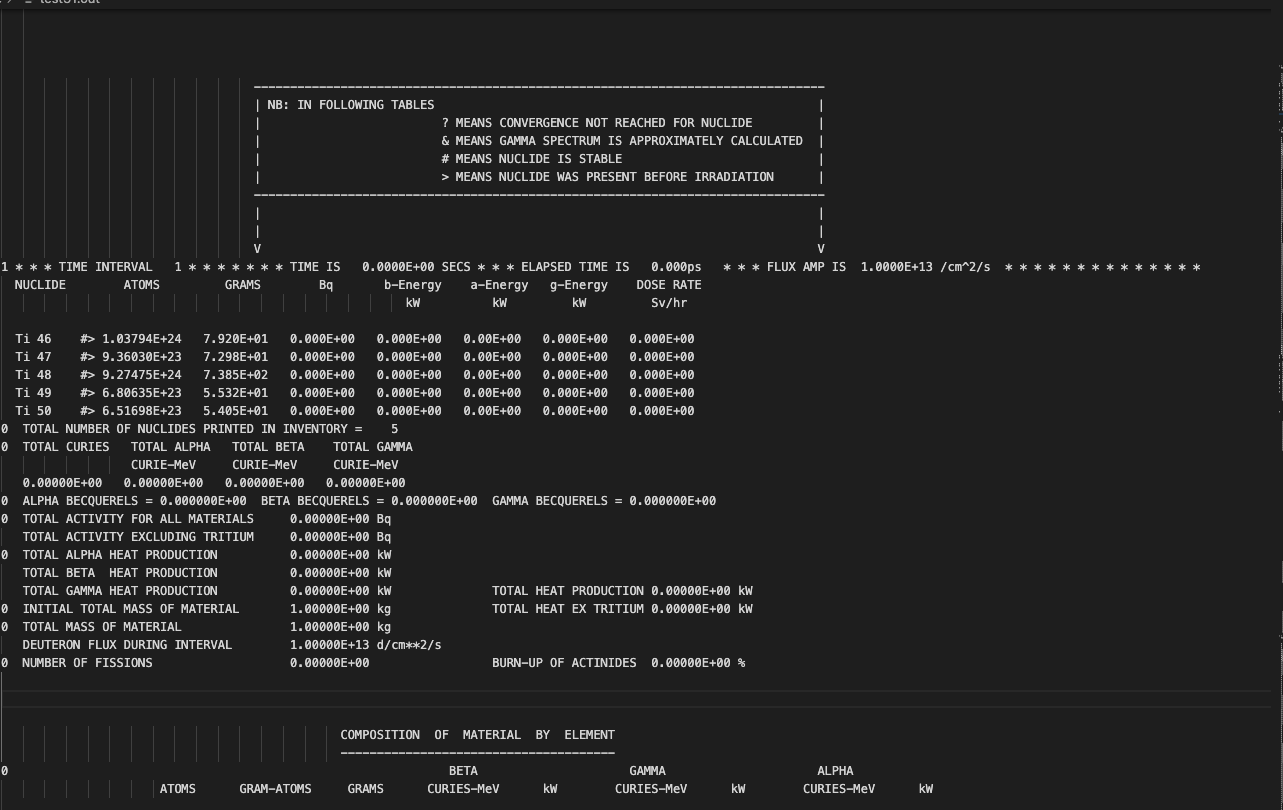Click the grams value '5.405E+01'
Screen dimensions: 1283x810
(236, 411)
